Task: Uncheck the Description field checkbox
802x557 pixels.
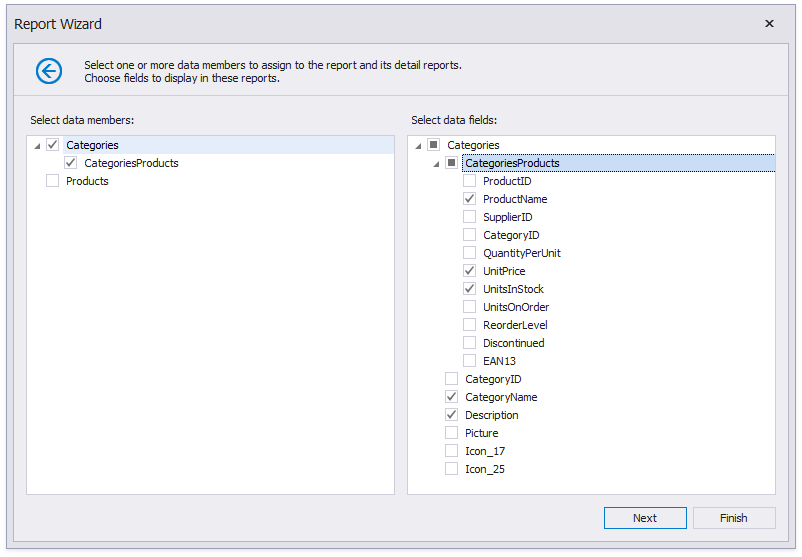Action: click(x=452, y=415)
